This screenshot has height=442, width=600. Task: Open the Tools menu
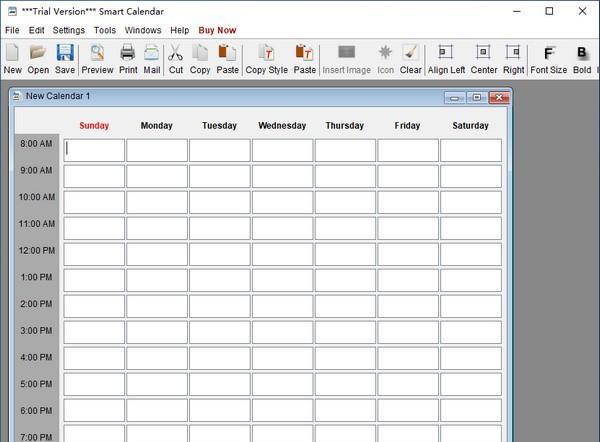click(x=105, y=30)
